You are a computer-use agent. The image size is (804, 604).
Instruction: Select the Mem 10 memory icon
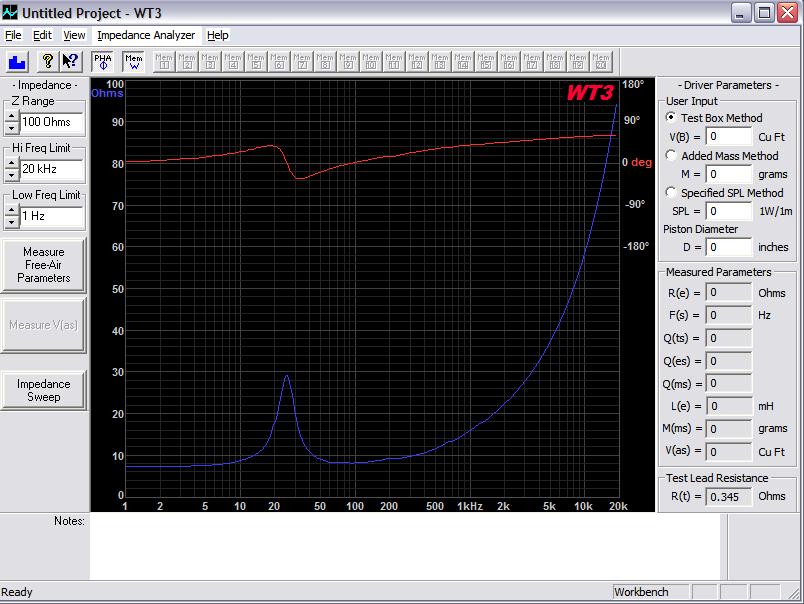click(371, 62)
